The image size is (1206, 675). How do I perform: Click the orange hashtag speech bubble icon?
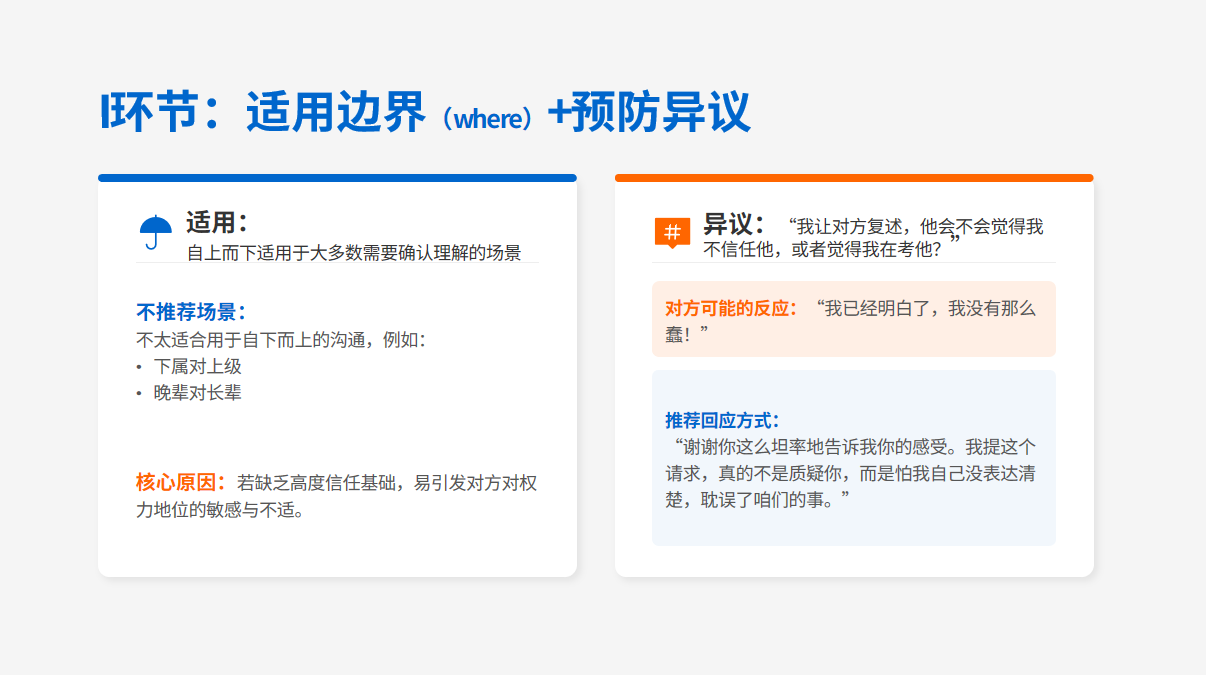(672, 232)
